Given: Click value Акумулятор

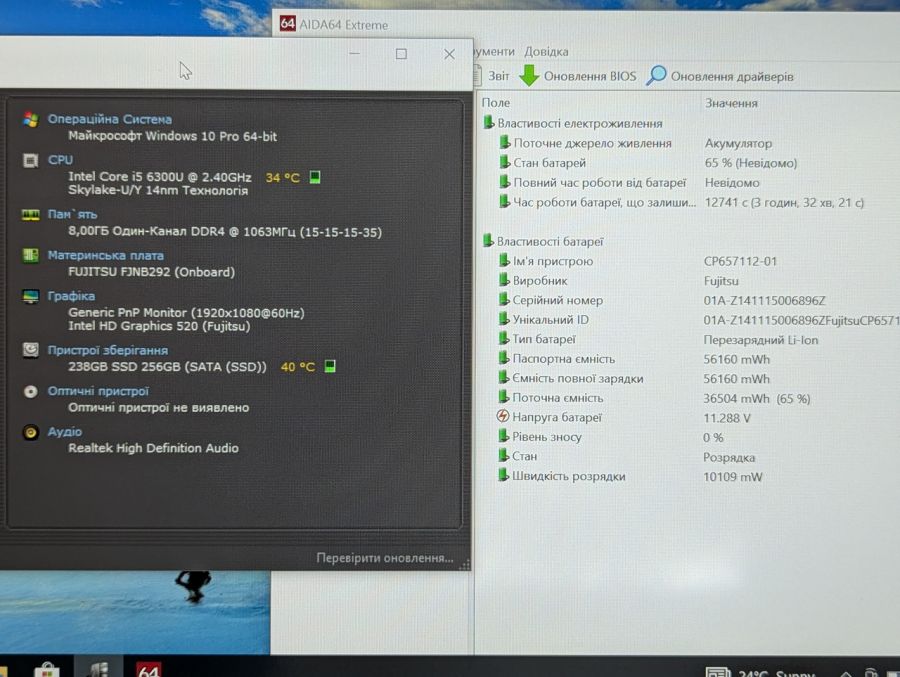Looking at the screenshot, I should [x=738, y=144].
